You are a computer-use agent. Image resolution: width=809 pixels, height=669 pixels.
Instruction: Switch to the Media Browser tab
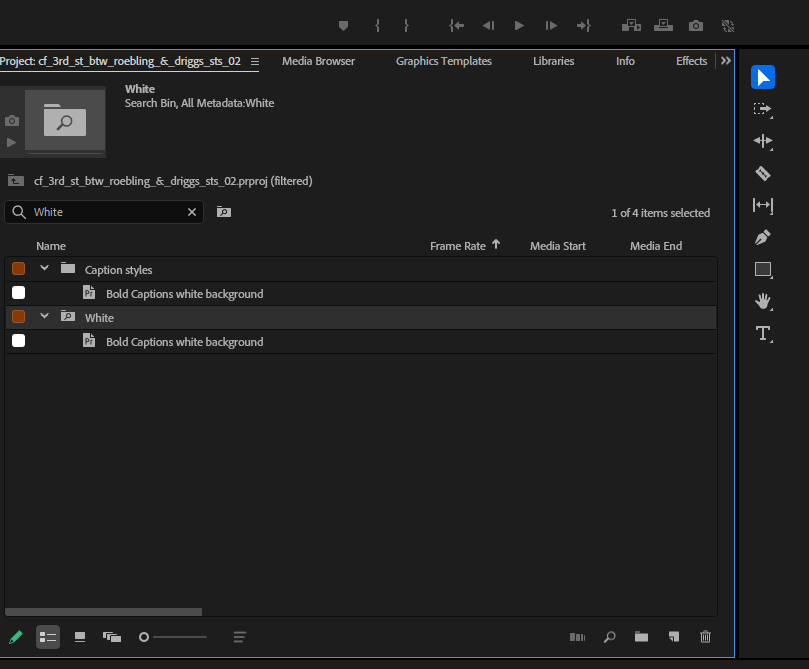(318, 61)
